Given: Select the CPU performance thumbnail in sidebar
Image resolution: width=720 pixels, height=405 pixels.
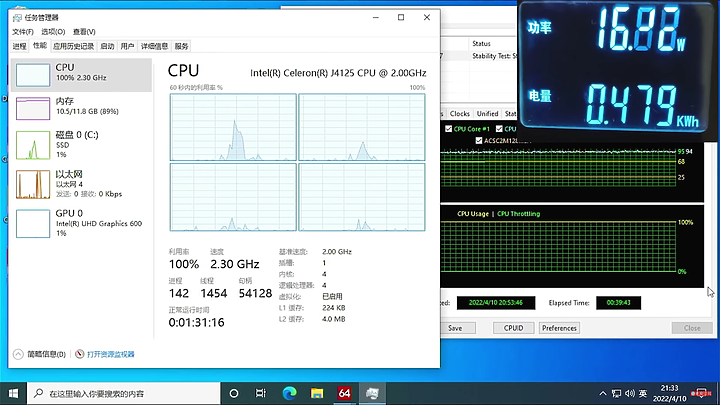Looking at the screenshot, I should click(33, 75).
